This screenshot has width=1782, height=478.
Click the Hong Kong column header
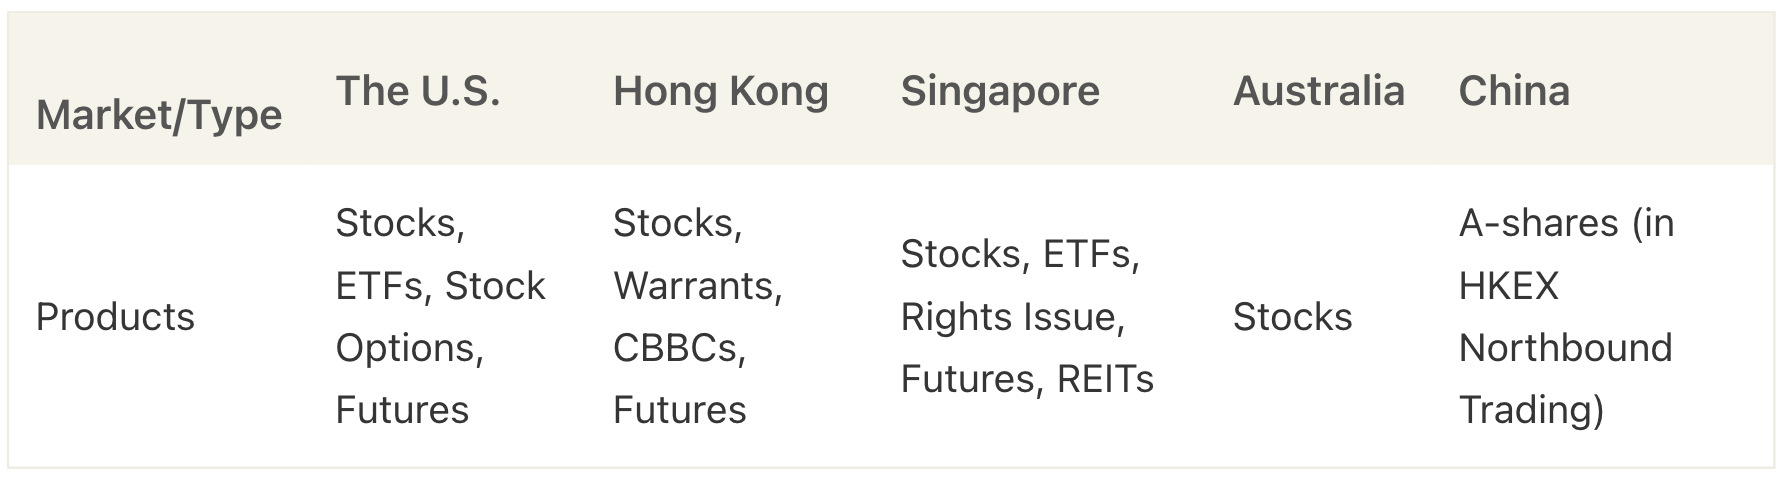(721, 91)
